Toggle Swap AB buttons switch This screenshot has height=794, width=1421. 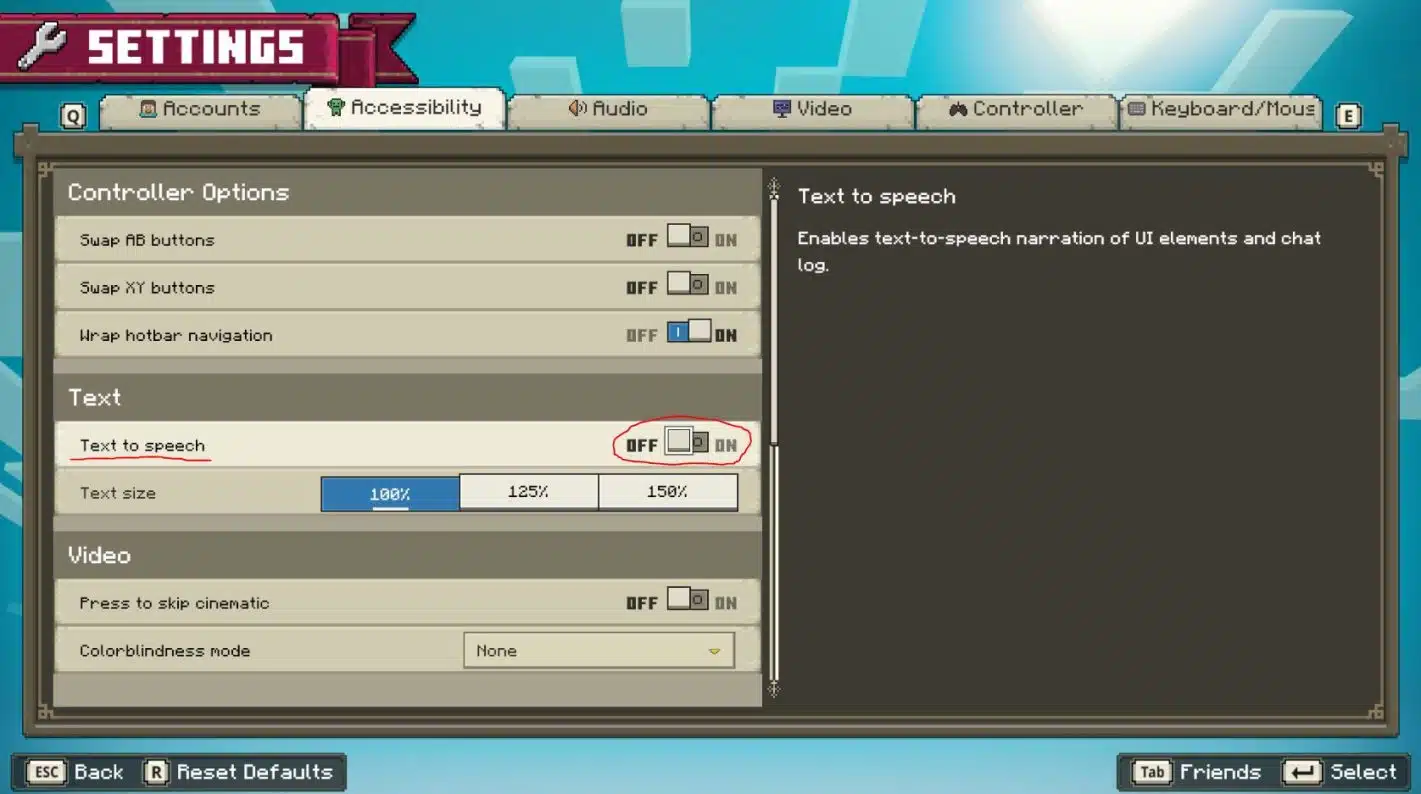688,239
